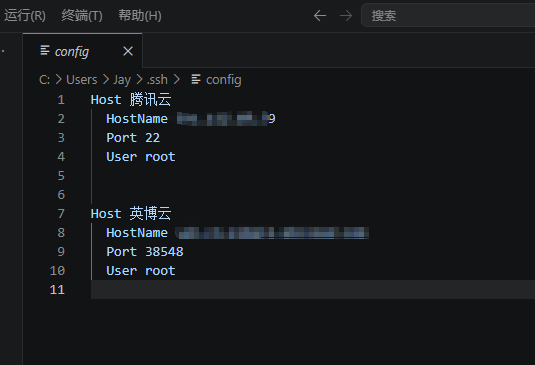The image size is (535, 365).
Task: Click "User root" on line 10
Action: coord(141,271)
